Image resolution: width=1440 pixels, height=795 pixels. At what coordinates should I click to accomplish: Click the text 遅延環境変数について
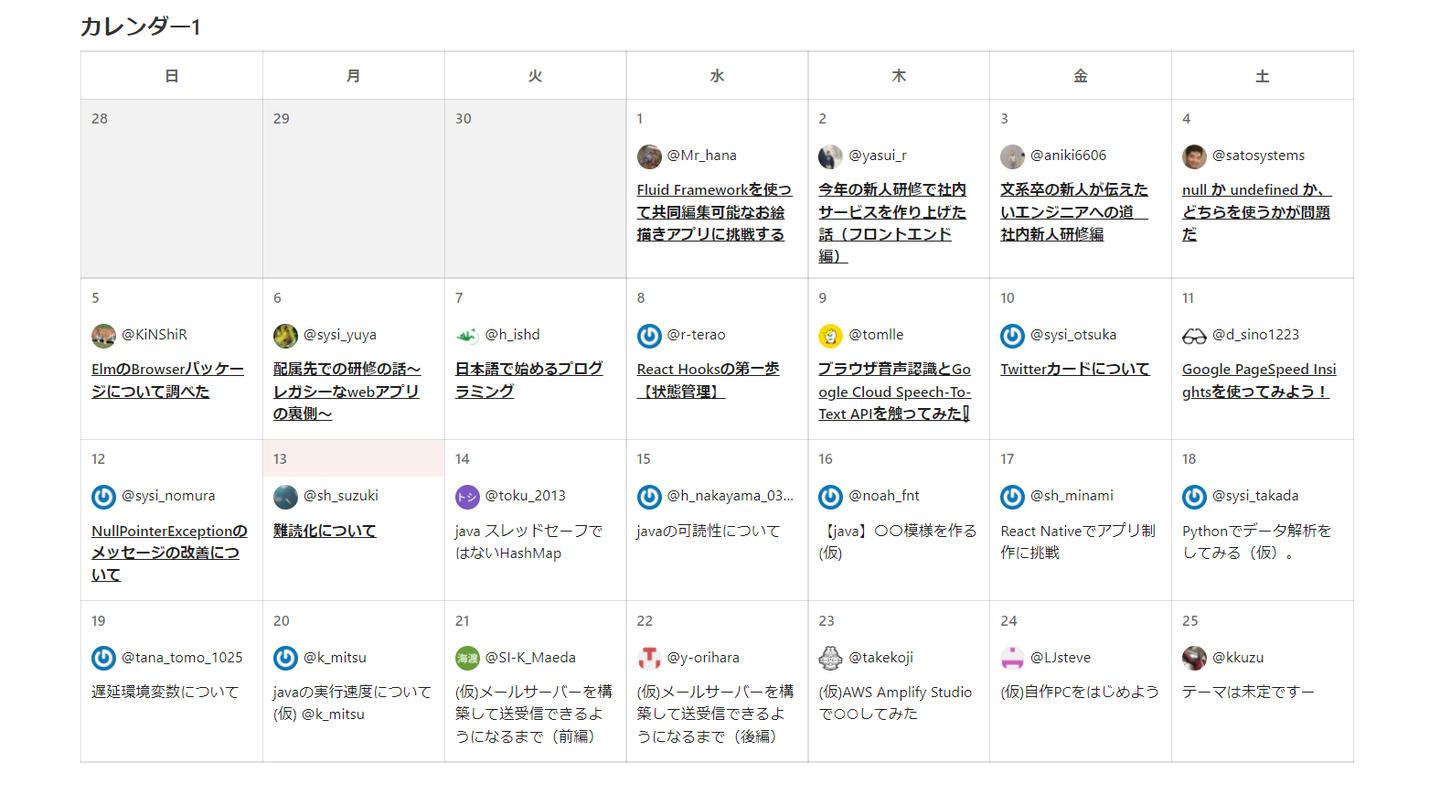click(x=165, y=692)
